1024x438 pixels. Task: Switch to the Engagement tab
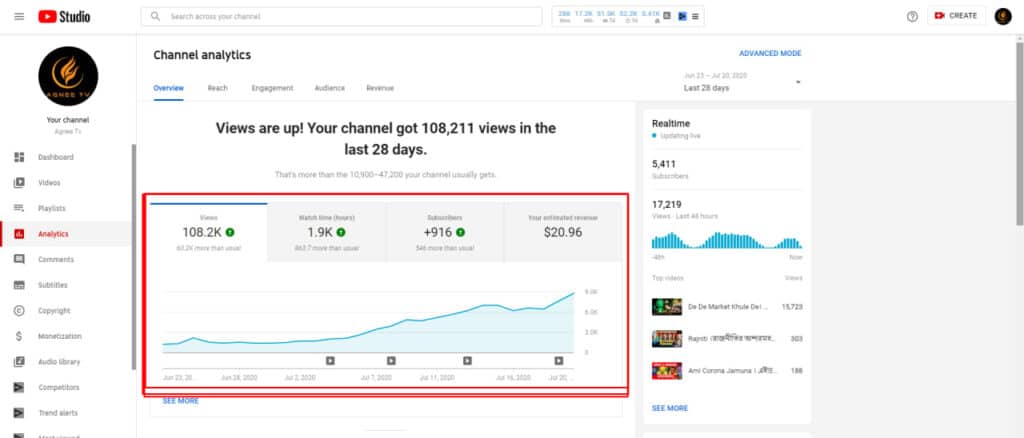click(x=272, y=88)
